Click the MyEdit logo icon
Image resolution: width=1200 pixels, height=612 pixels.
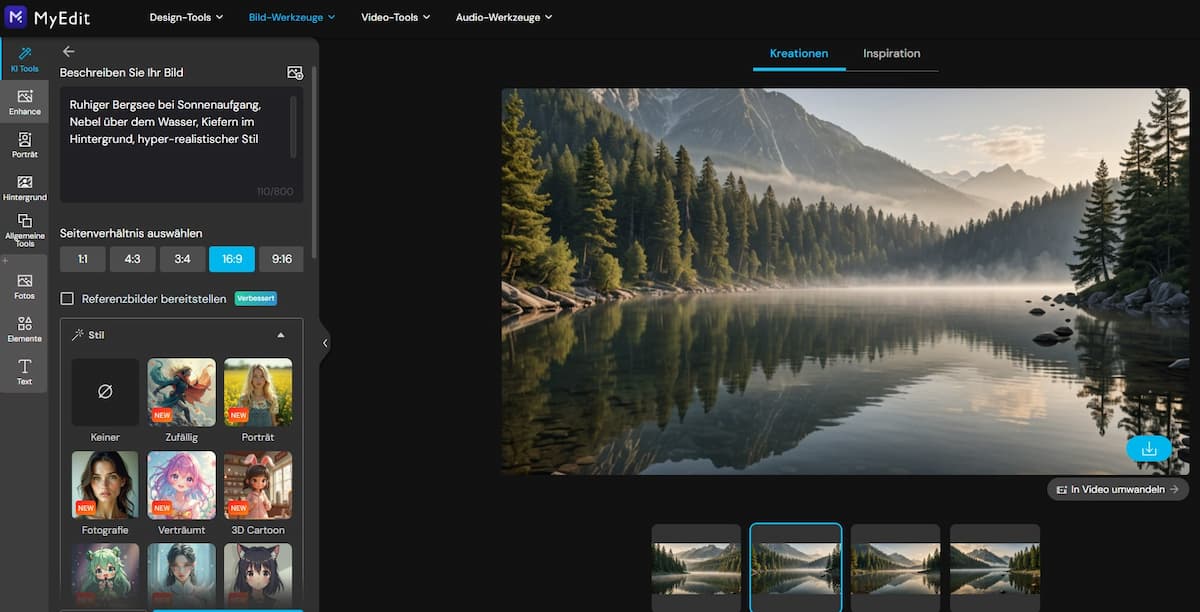(16, 16)
